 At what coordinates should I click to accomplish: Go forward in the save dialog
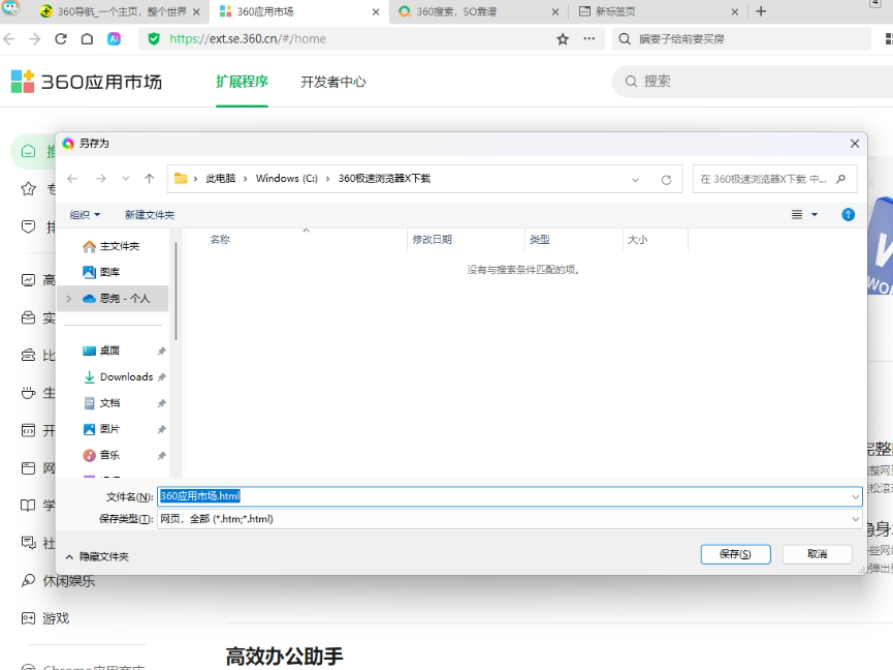[101, 179]
